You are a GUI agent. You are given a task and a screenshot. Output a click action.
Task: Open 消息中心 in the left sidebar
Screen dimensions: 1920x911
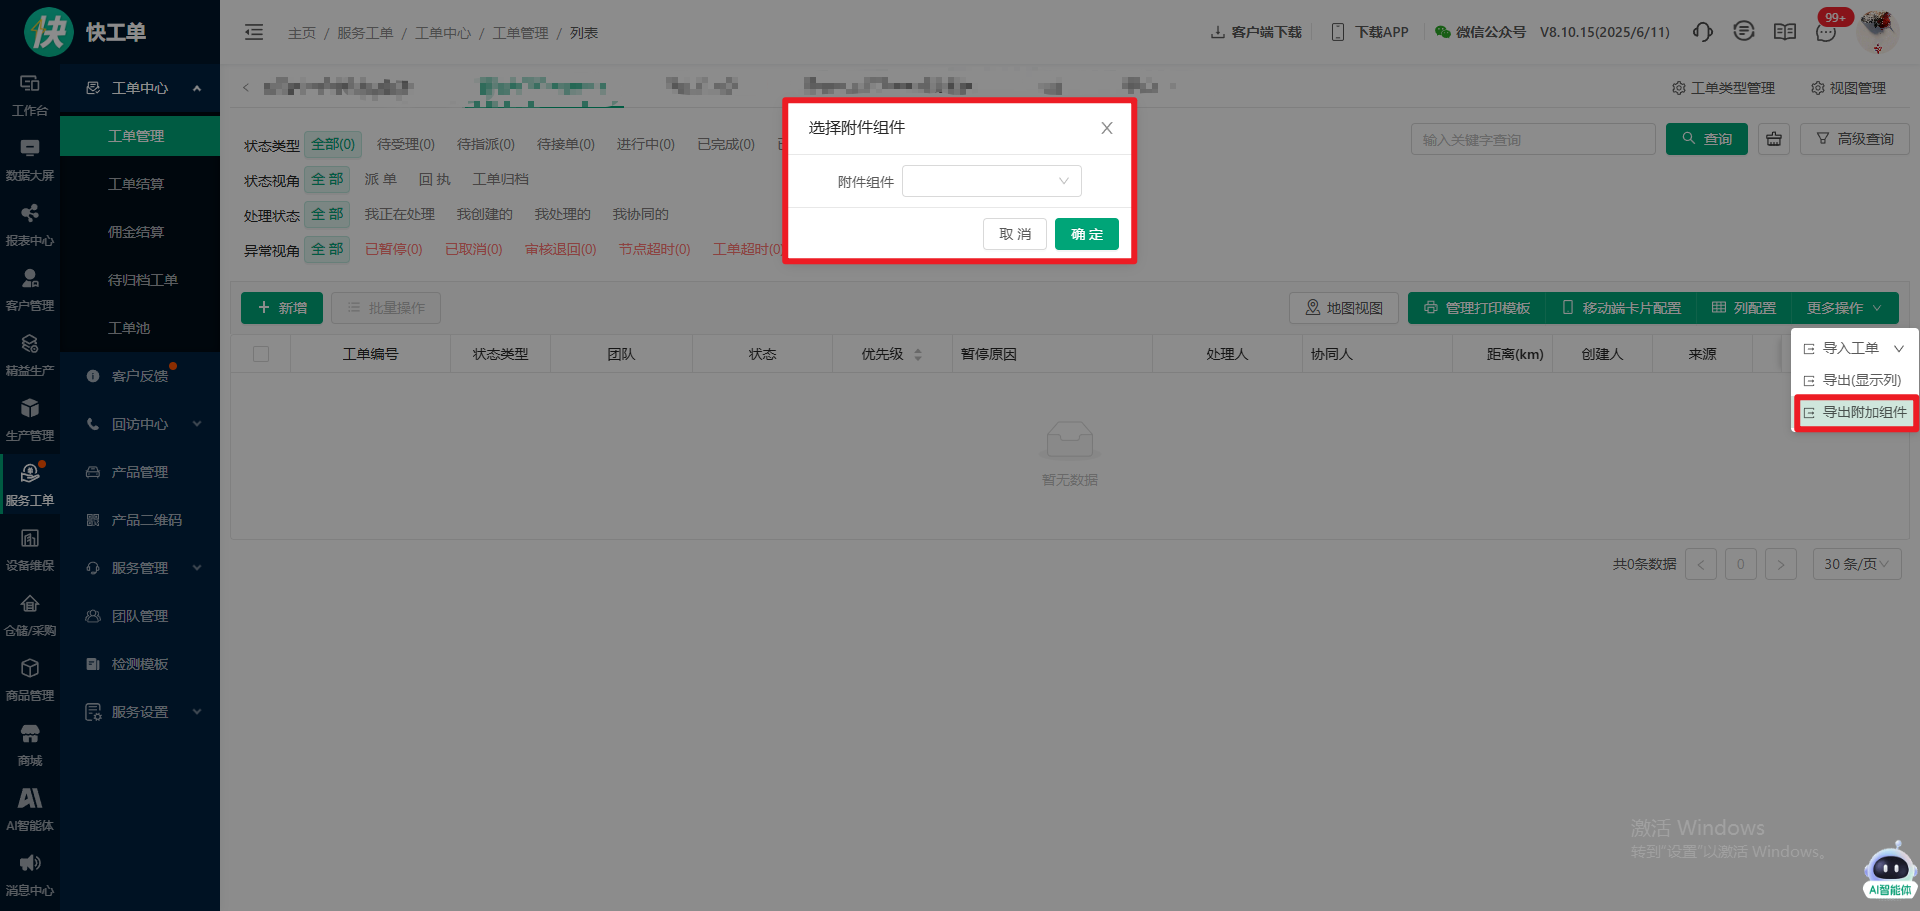click(30, 875)
